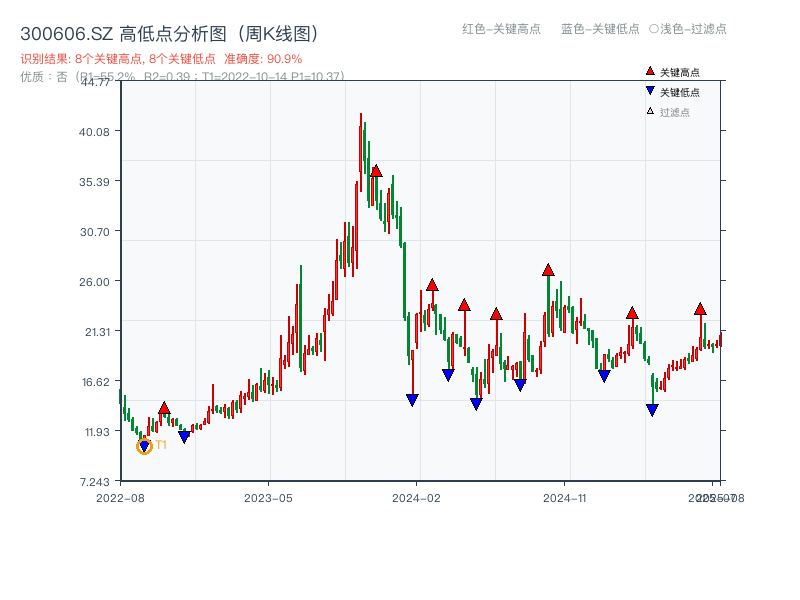Click the 11.93 price axis label
Screen dimensions: 800x600
(97, 432)
